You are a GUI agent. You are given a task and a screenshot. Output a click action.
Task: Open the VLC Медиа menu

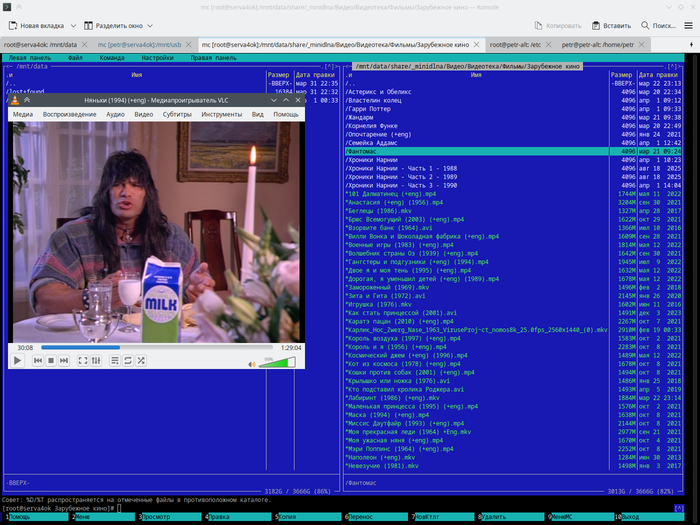pyautogui.click(x=23, y=114)
